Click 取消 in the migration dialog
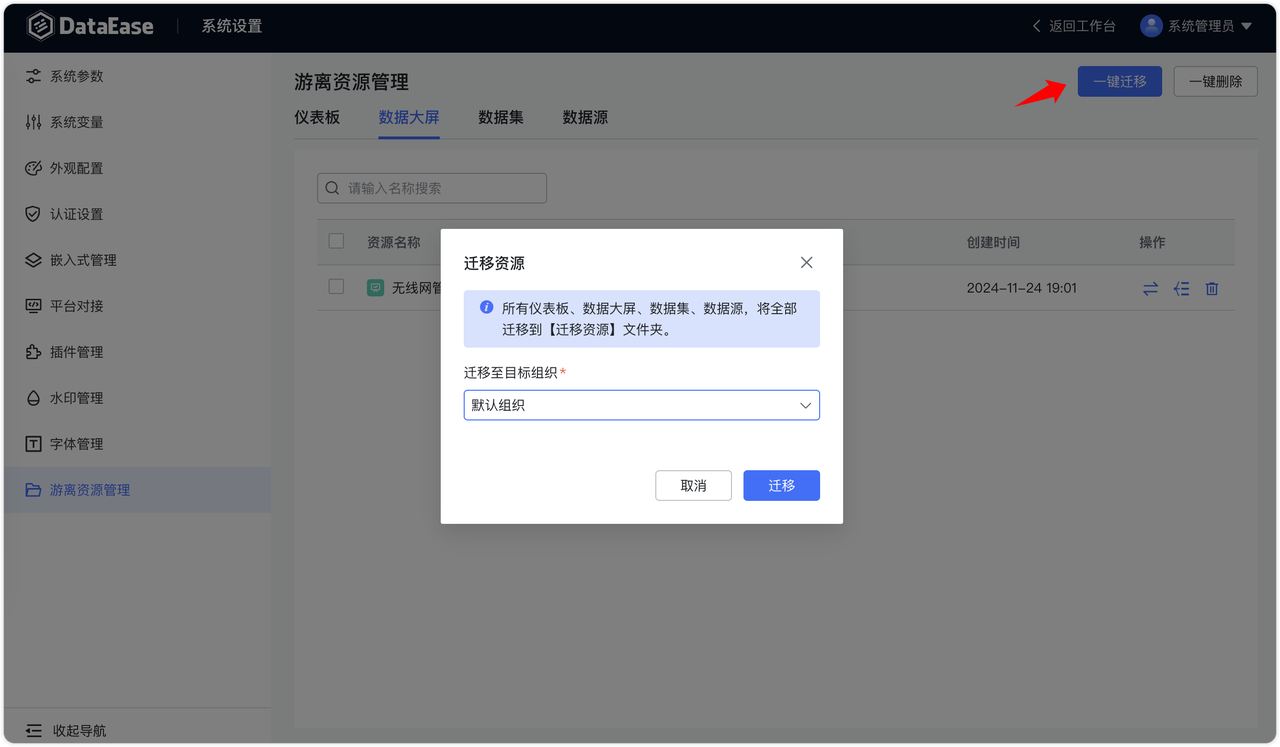This screenshot has height=747, width=1280. click(693, 485)
